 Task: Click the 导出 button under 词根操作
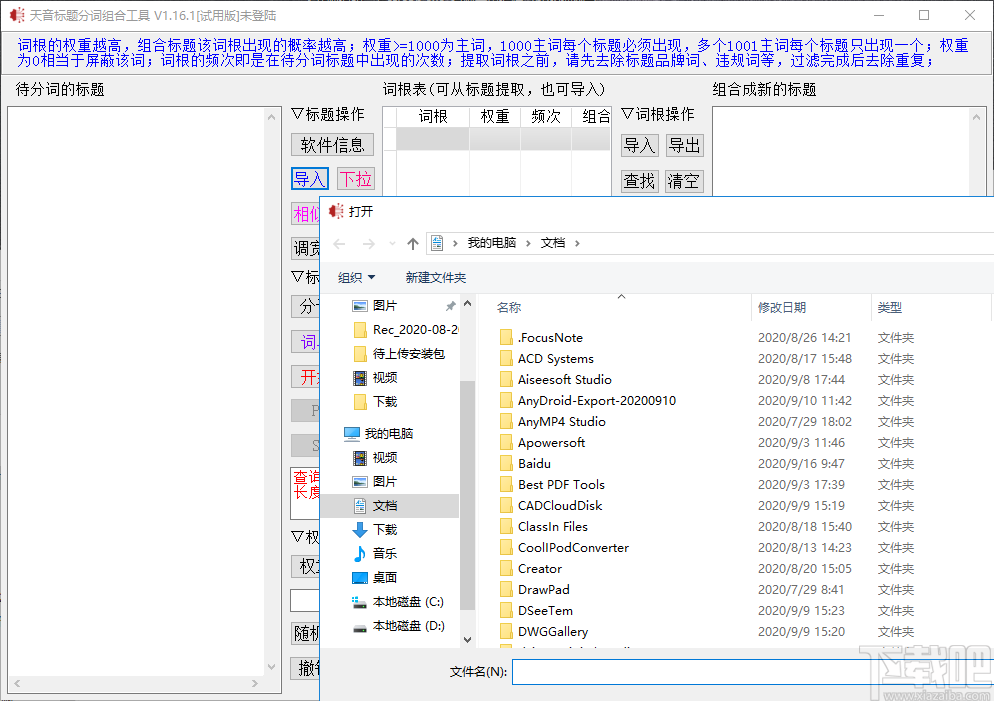click(x=684, y=145)
